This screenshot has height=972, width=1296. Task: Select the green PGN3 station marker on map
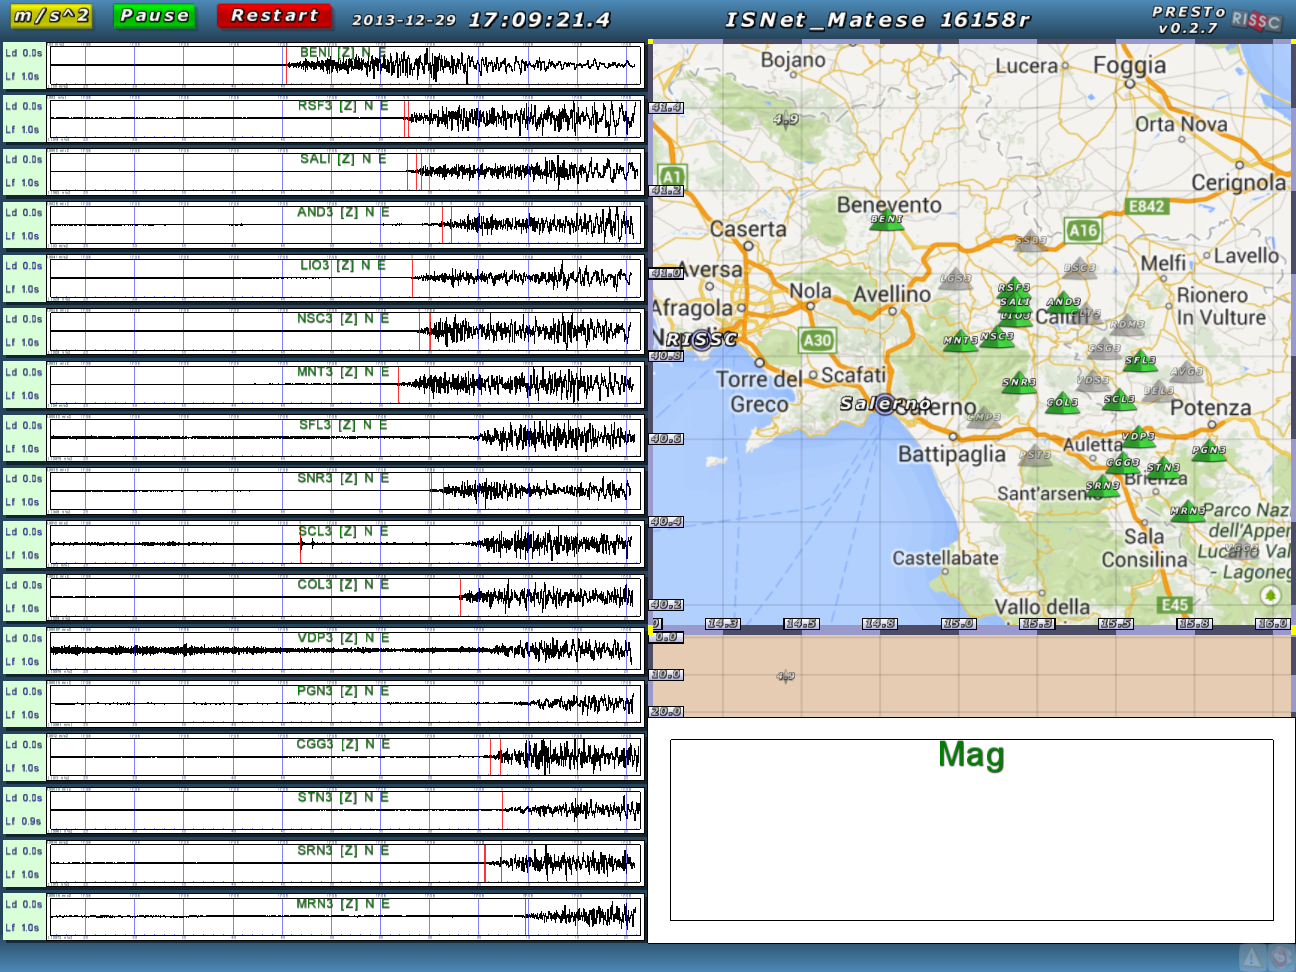[x=1209, y=452]
